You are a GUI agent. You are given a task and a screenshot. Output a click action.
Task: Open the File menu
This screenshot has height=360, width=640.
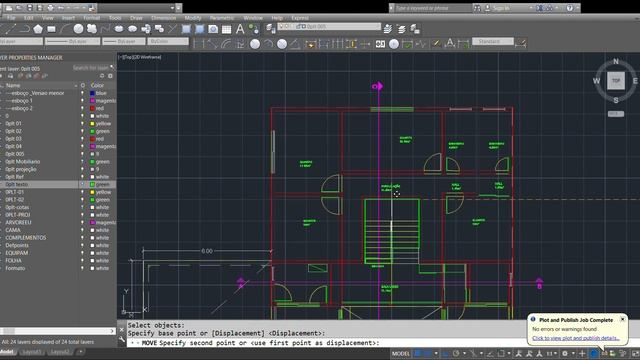pos(11,18)
